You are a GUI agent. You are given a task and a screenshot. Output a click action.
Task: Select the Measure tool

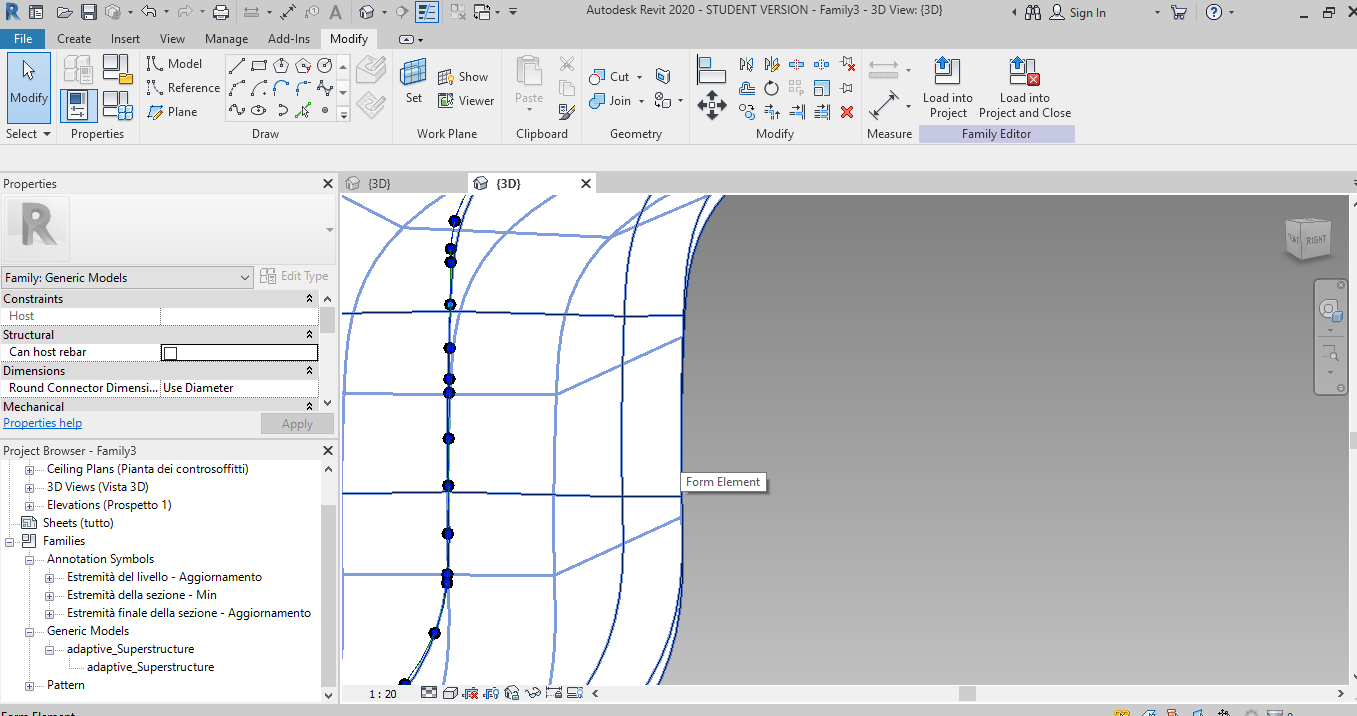click(x=884, y=105)
